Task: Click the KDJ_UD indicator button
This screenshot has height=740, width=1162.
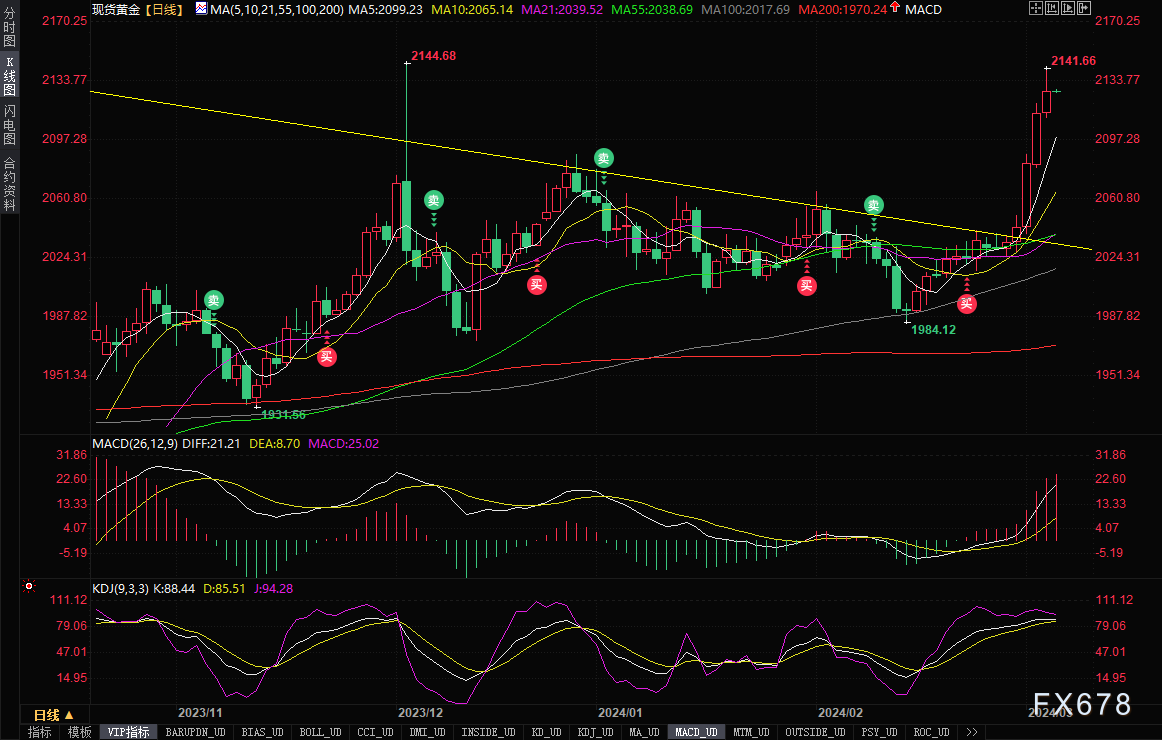Action: 597,732
